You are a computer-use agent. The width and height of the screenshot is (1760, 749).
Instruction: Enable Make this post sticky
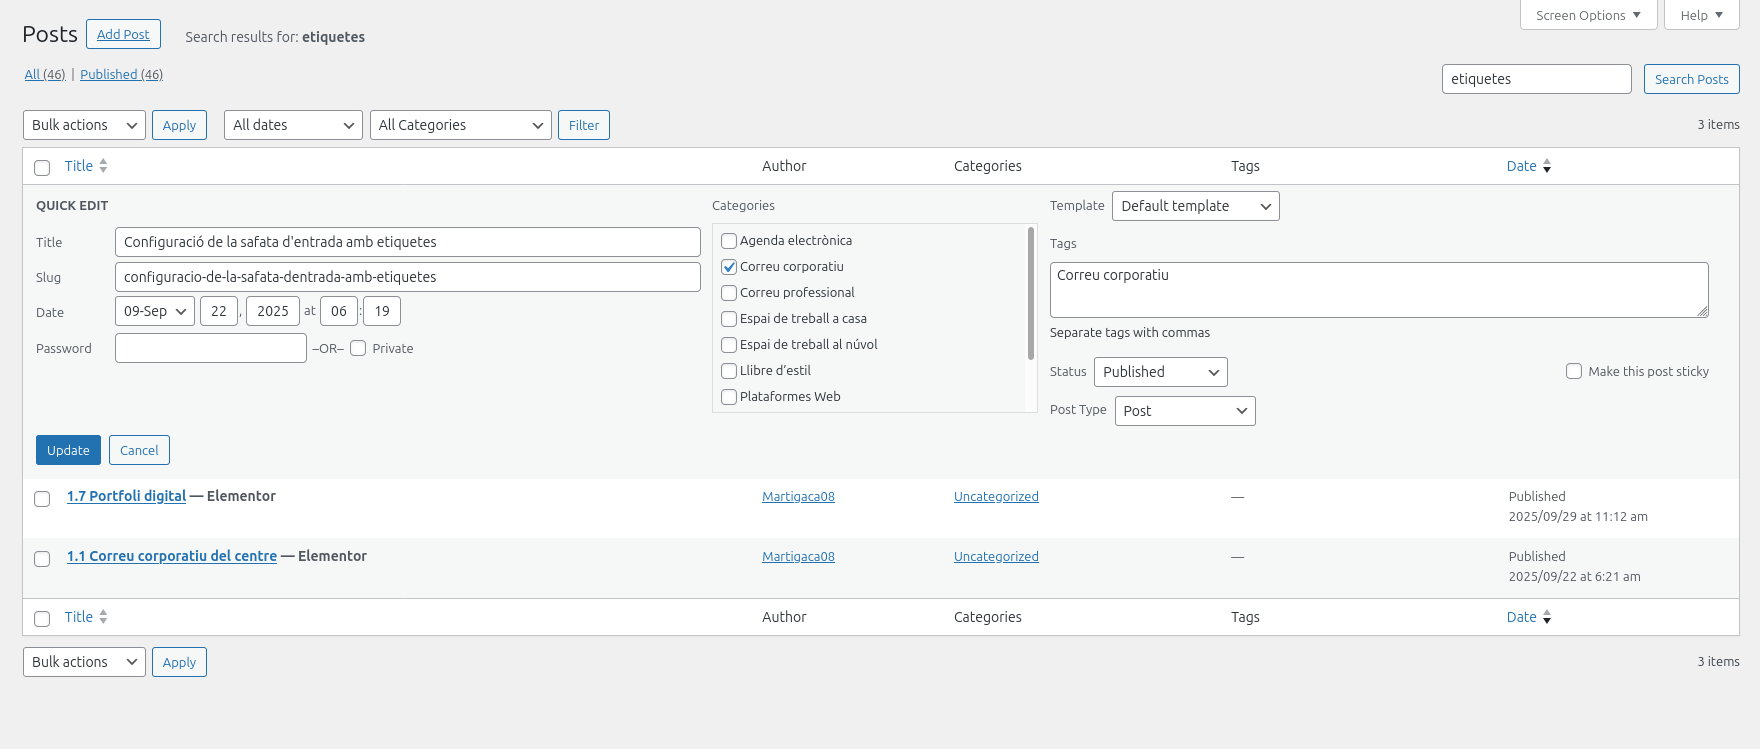click(1574, 371)
